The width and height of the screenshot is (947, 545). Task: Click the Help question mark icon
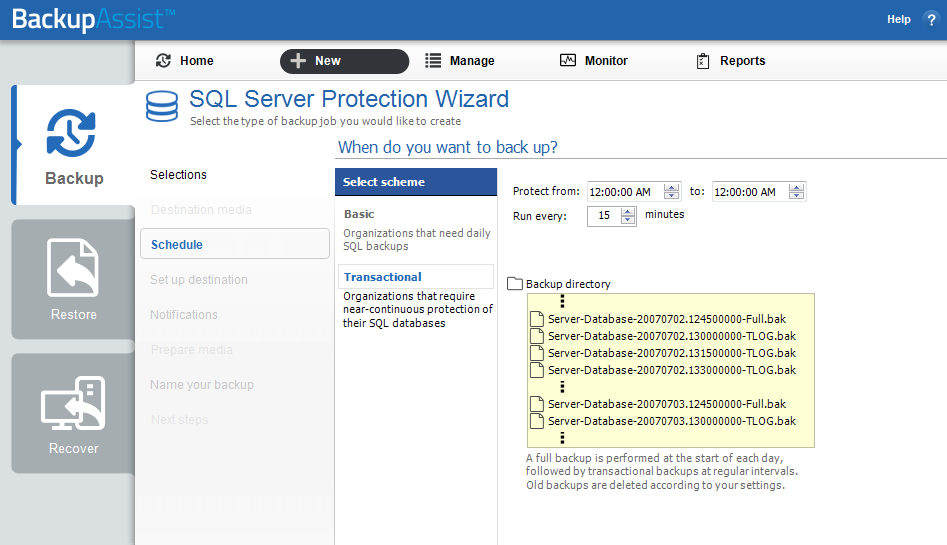tap(931, 19)
